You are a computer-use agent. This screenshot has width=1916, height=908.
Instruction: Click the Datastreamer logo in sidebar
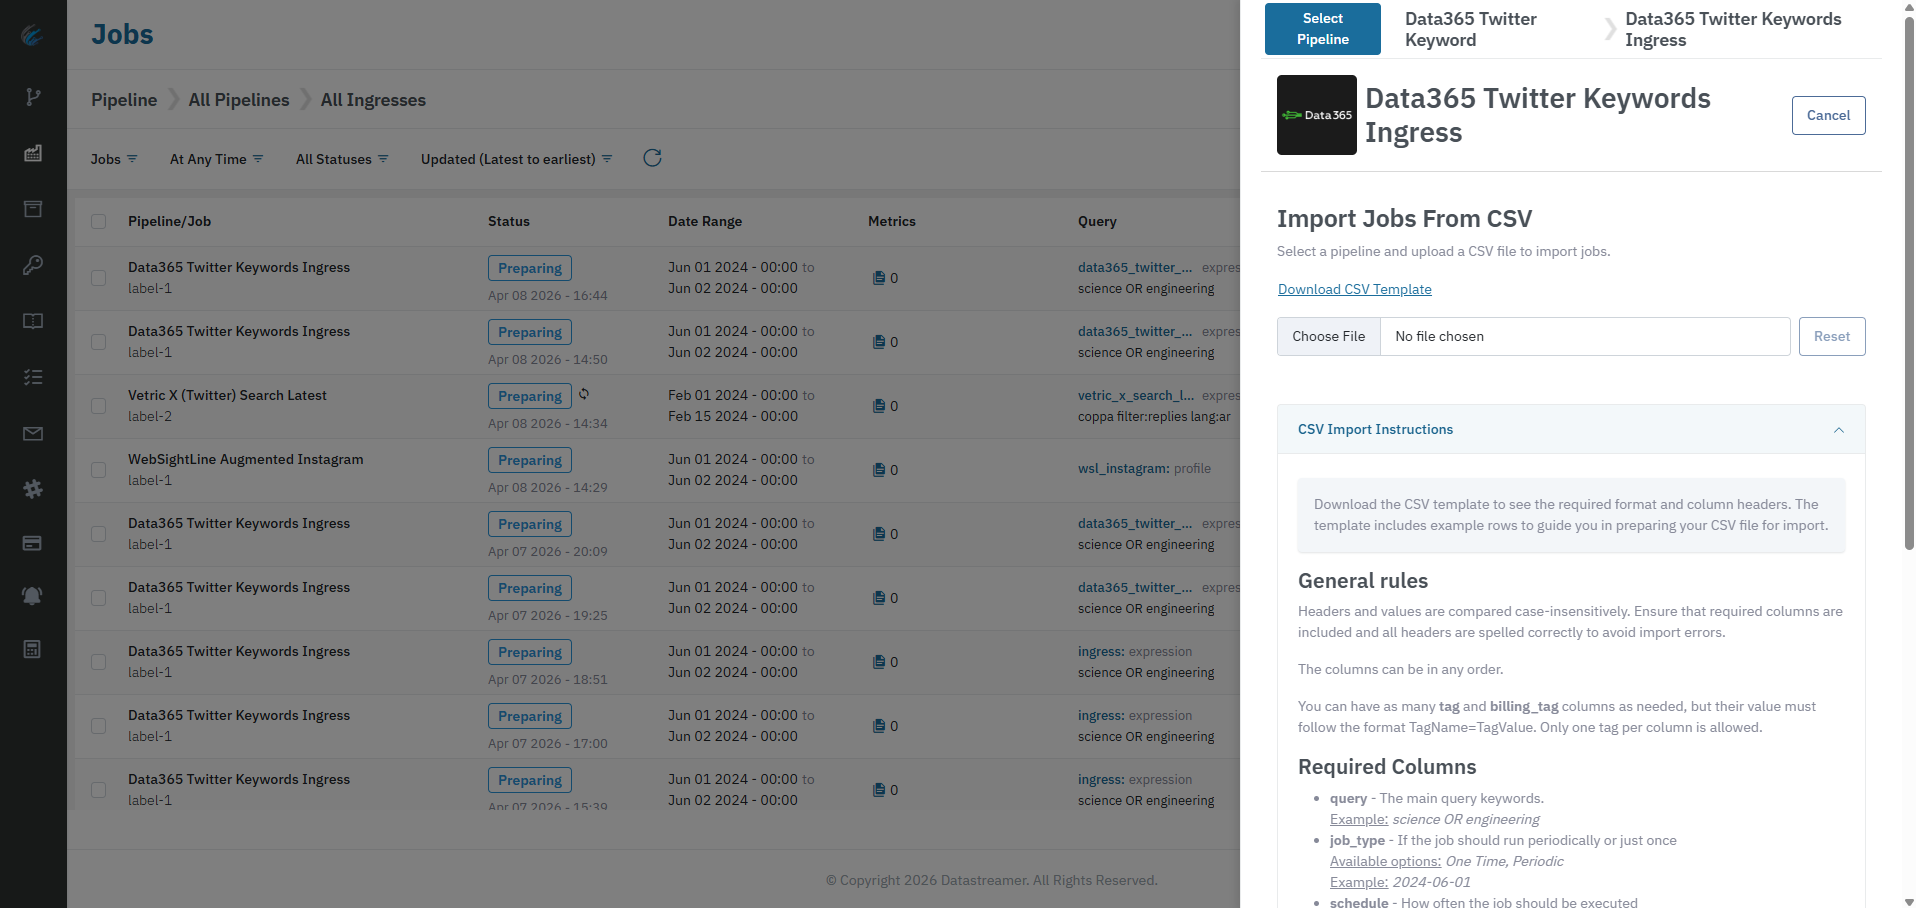(x=32, y=35)
